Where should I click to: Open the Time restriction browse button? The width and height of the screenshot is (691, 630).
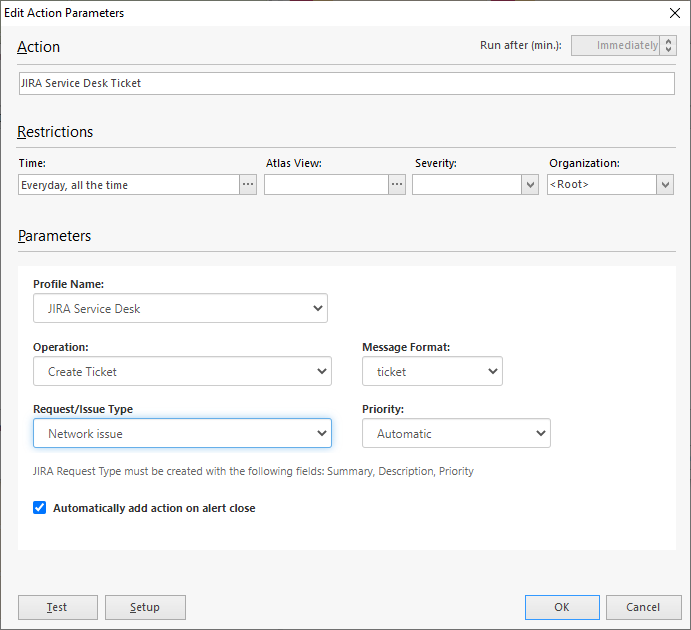click(x=248, y=185)
